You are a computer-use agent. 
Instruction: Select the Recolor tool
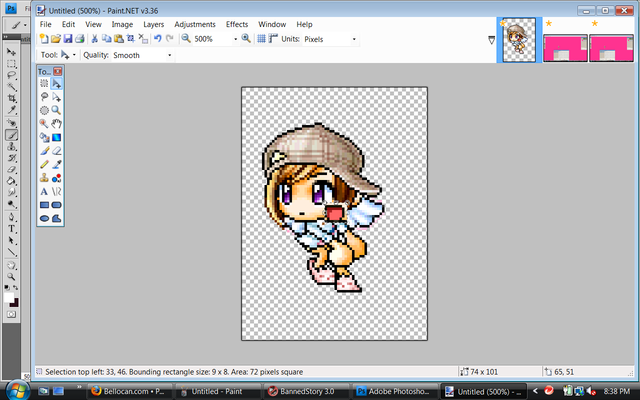click(56, 178)
